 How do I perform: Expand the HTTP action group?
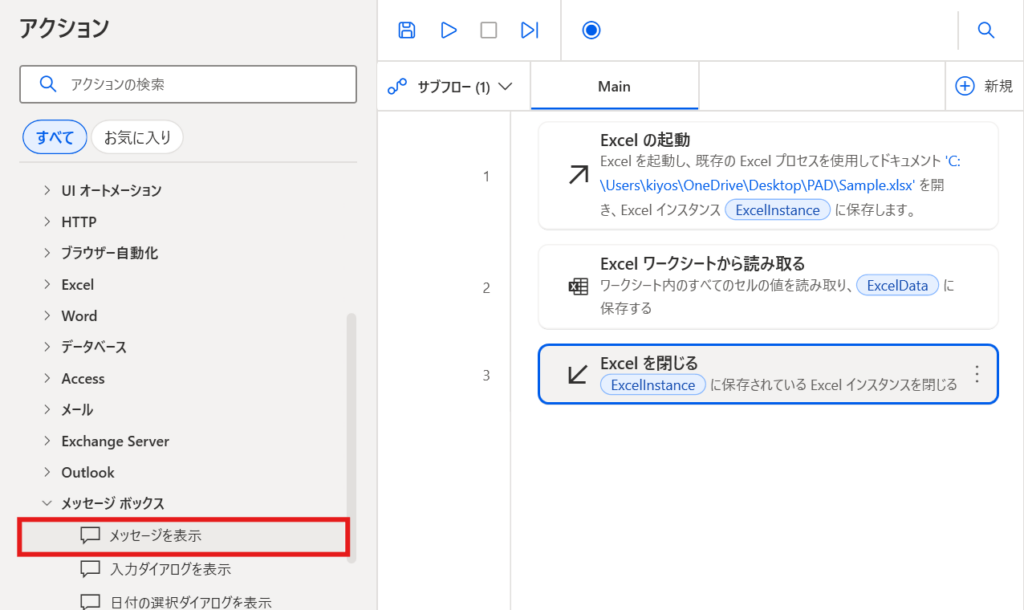pyautogui.click(x=46, y=221)
